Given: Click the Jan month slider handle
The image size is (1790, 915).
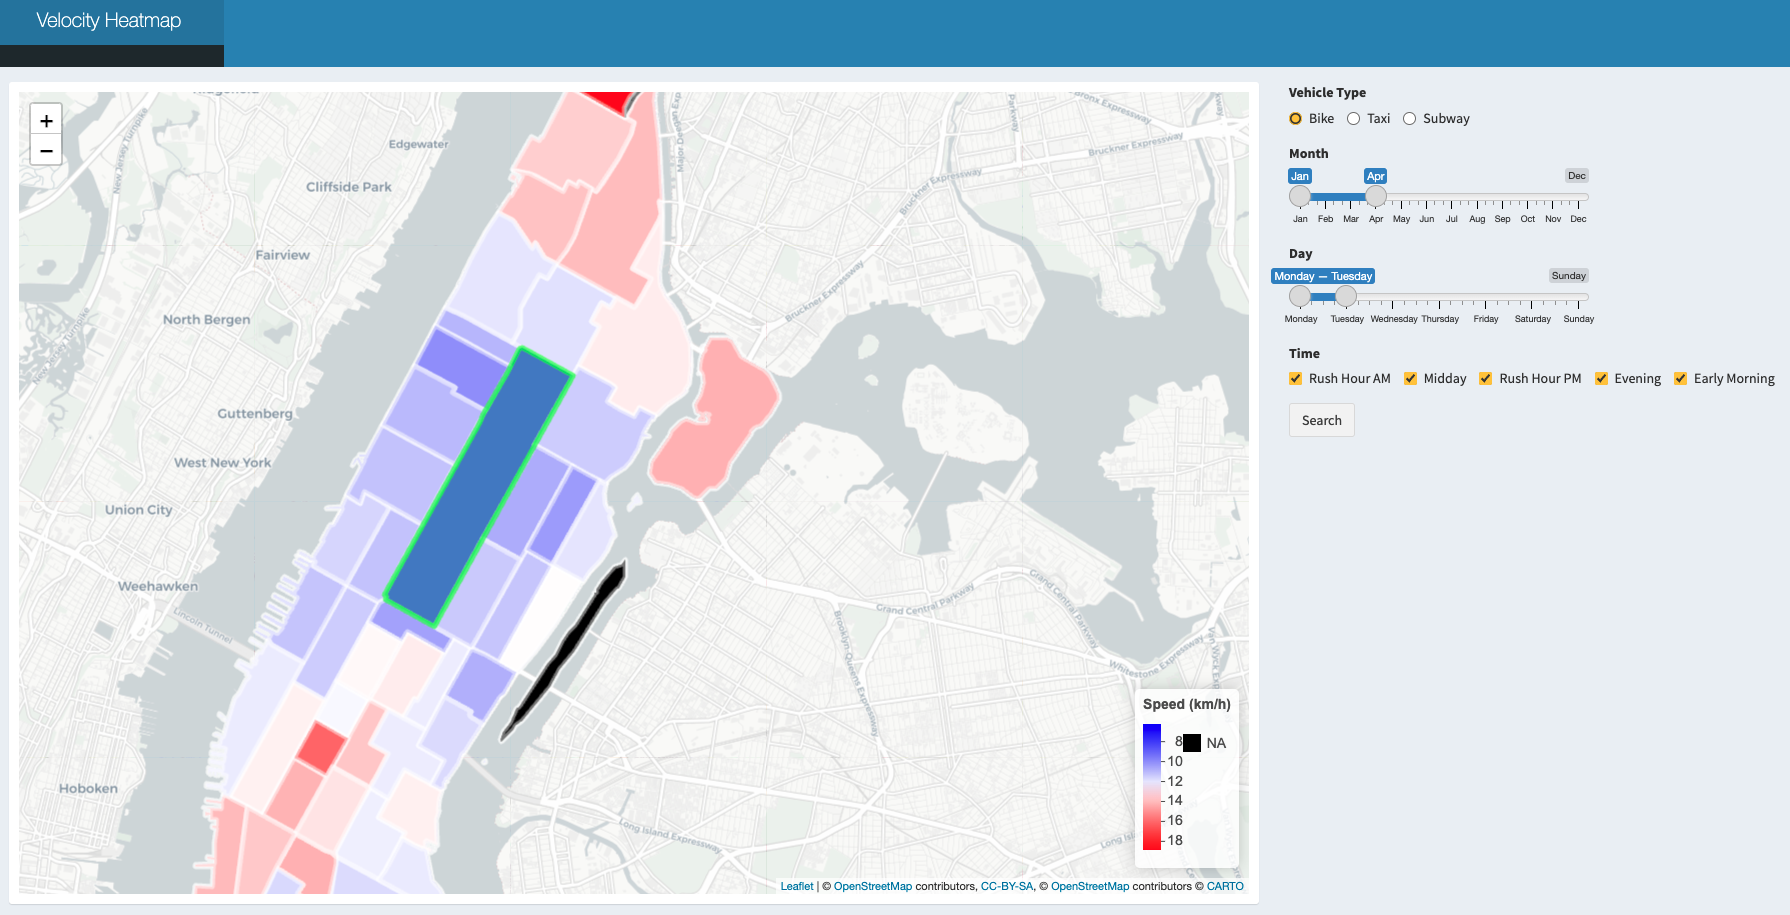Looking at the screenshot, I should coord(1300,196).
